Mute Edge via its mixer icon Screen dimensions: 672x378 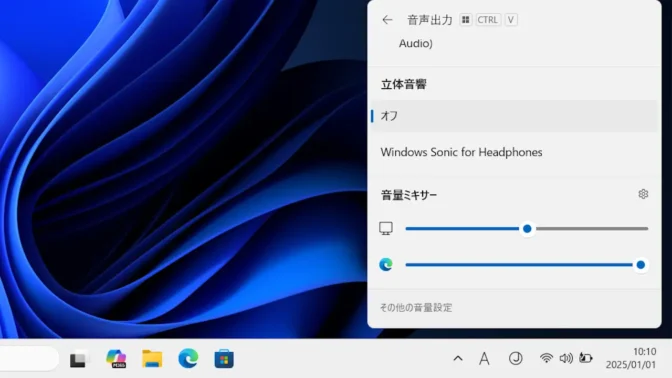[x=386, y=265]
